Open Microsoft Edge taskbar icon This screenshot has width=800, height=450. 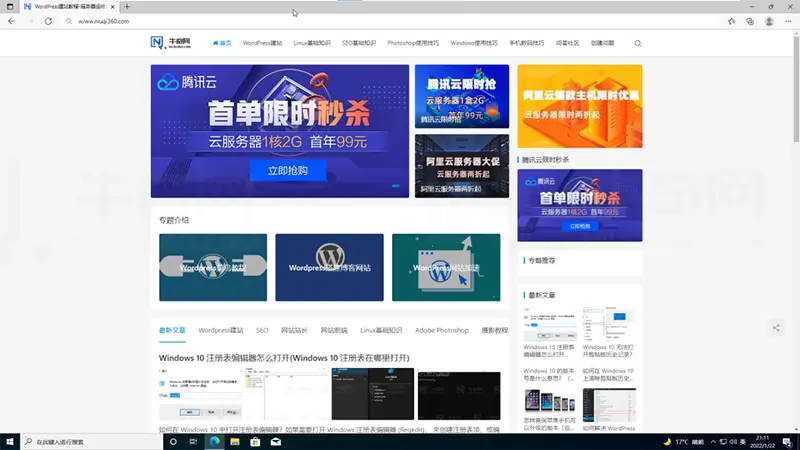point(214,442)
